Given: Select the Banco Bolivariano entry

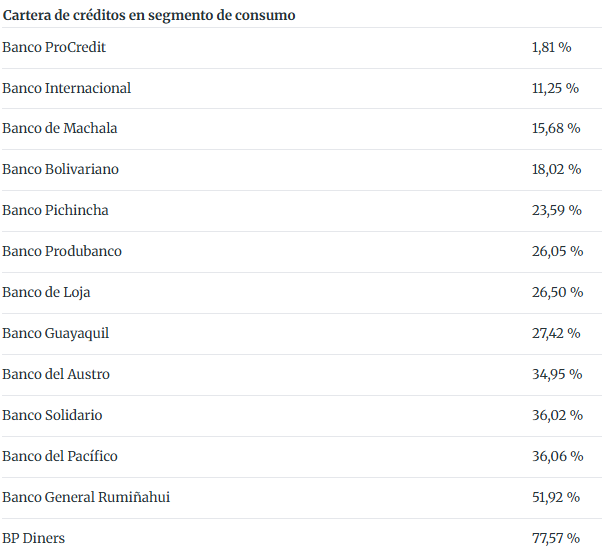Looking at the screenshot, I should 60,170.
